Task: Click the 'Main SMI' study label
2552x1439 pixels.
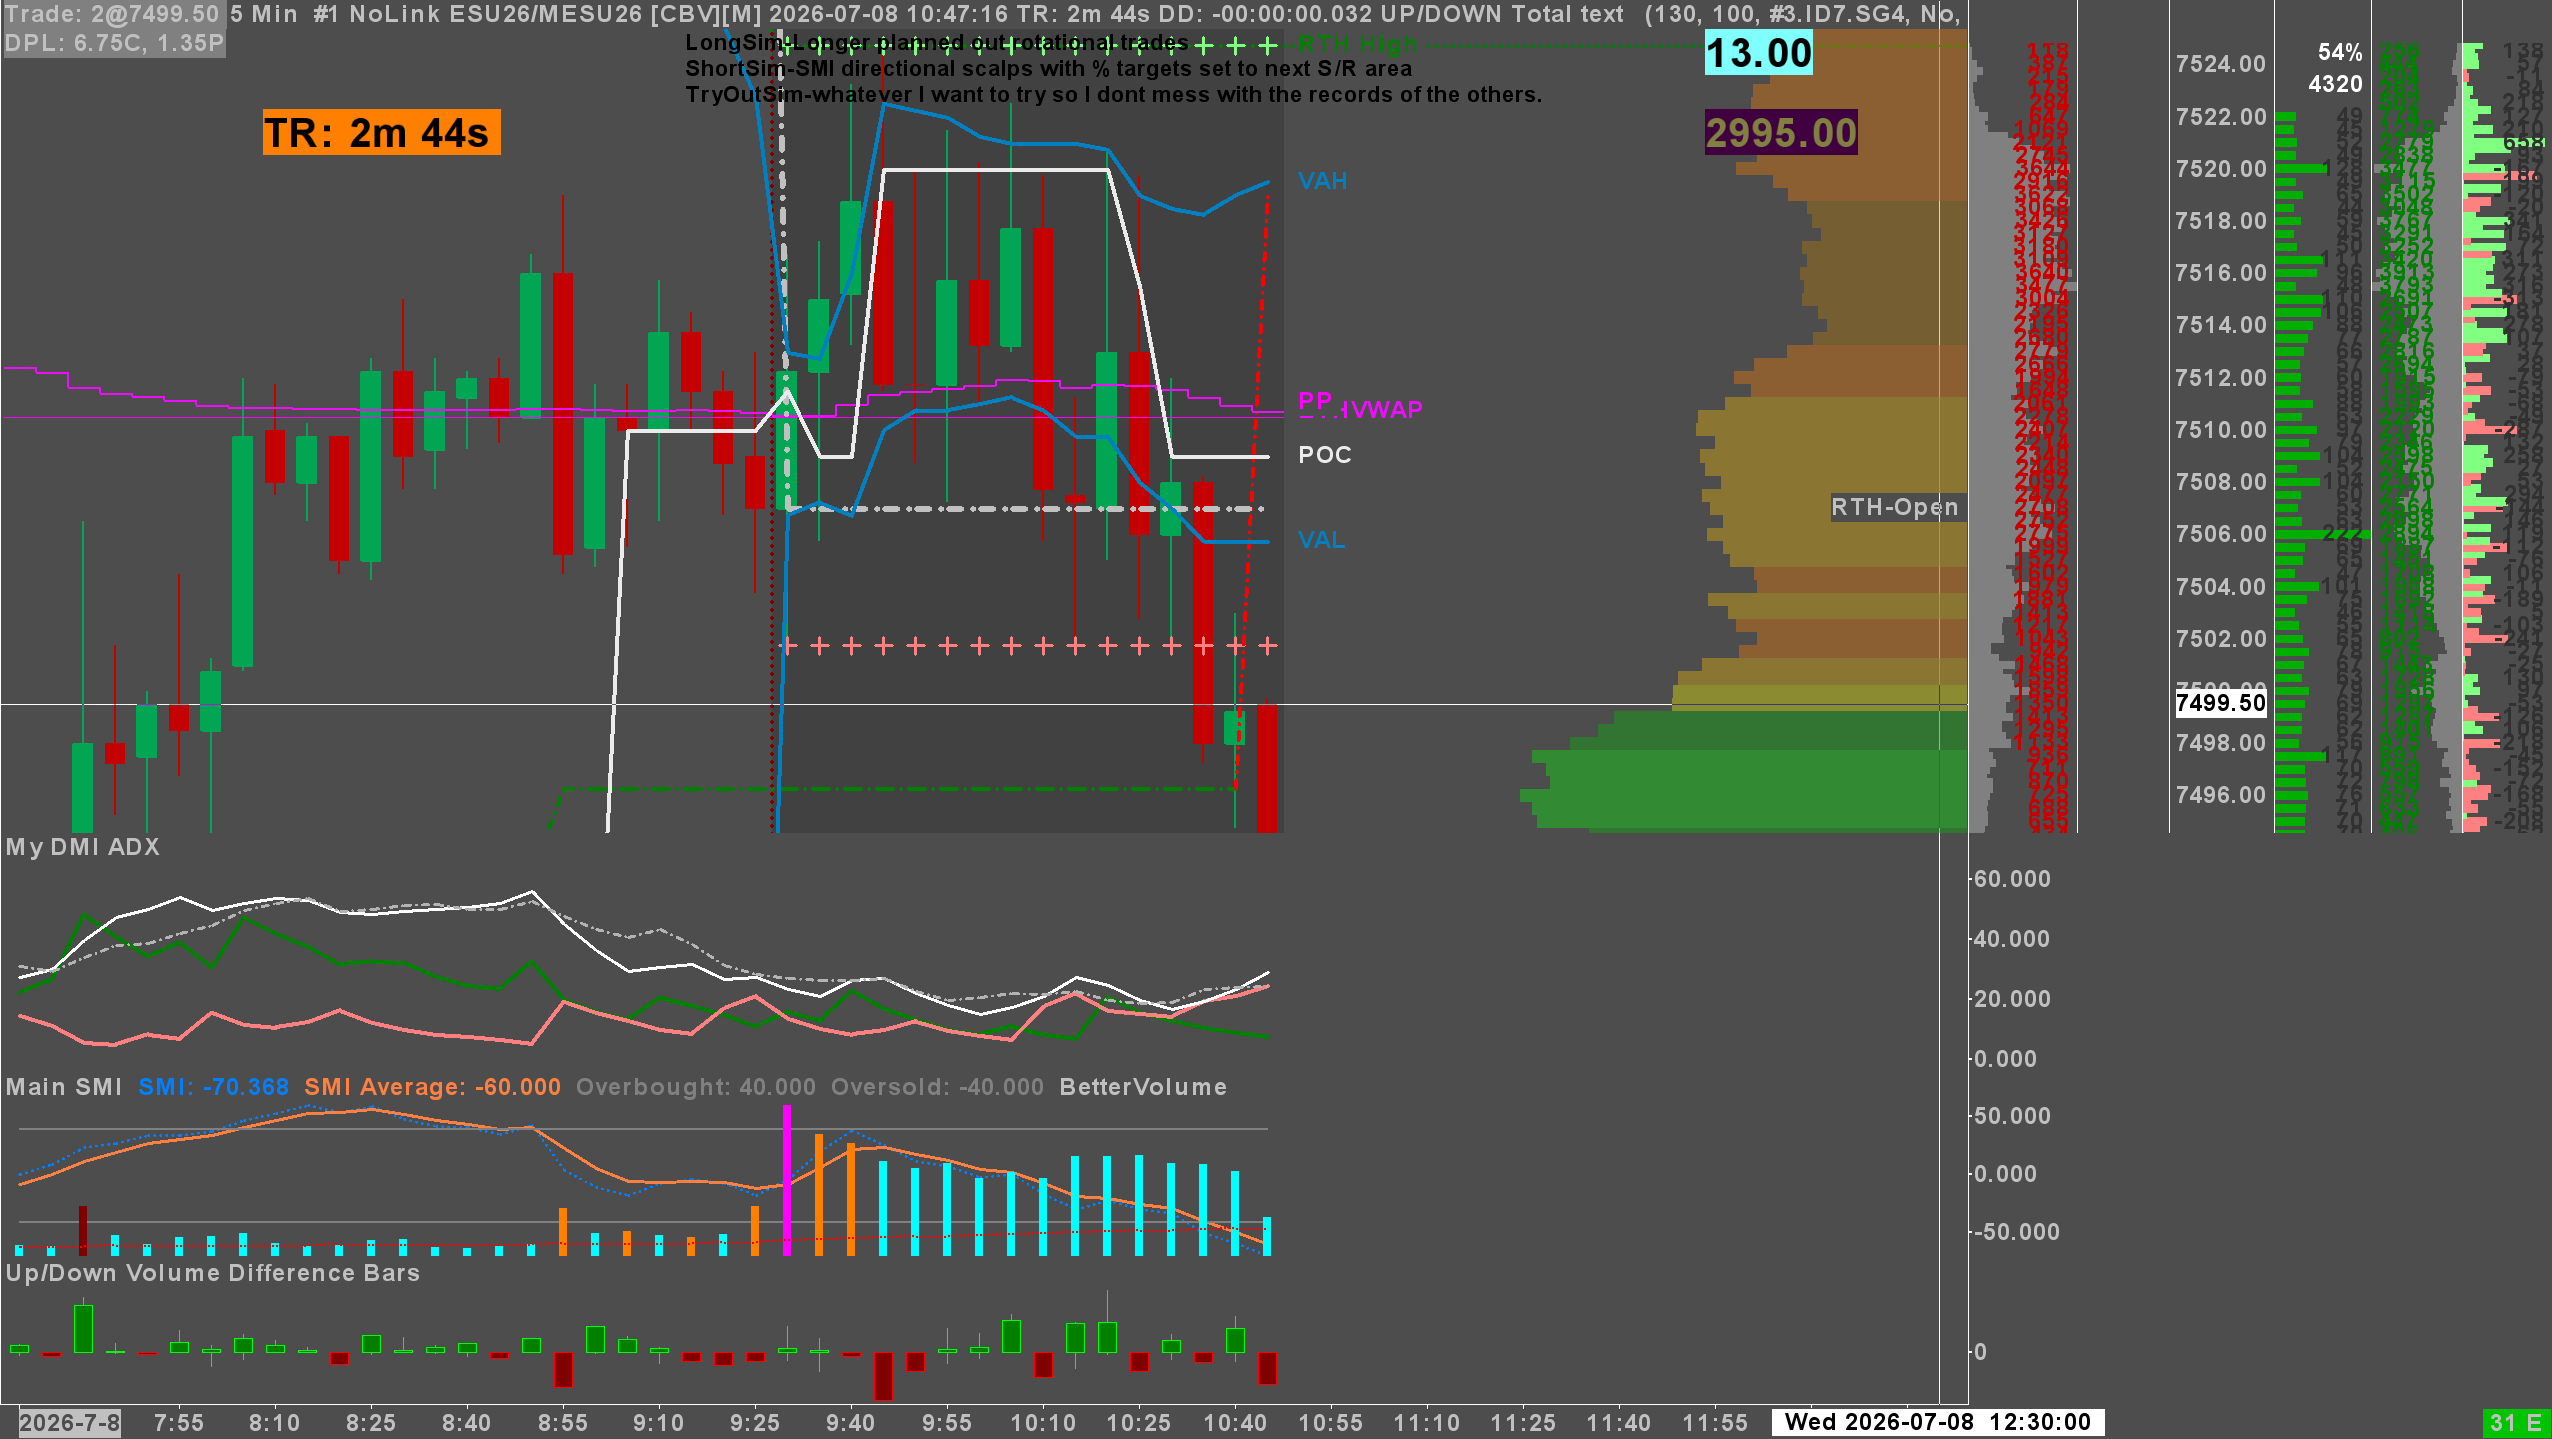Action: point(64,1087)
